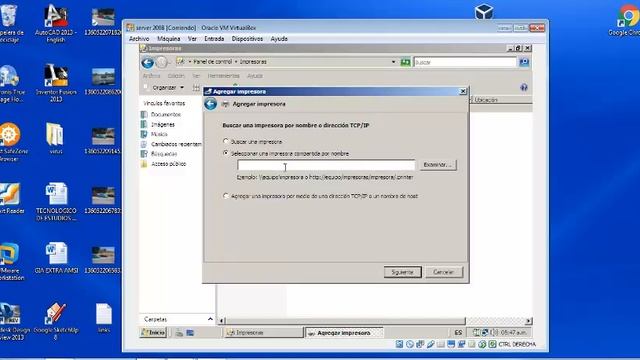Click the horizontal scrollbar left arrow
Screen dimensions: 640x360
click(x=221, y=321)
